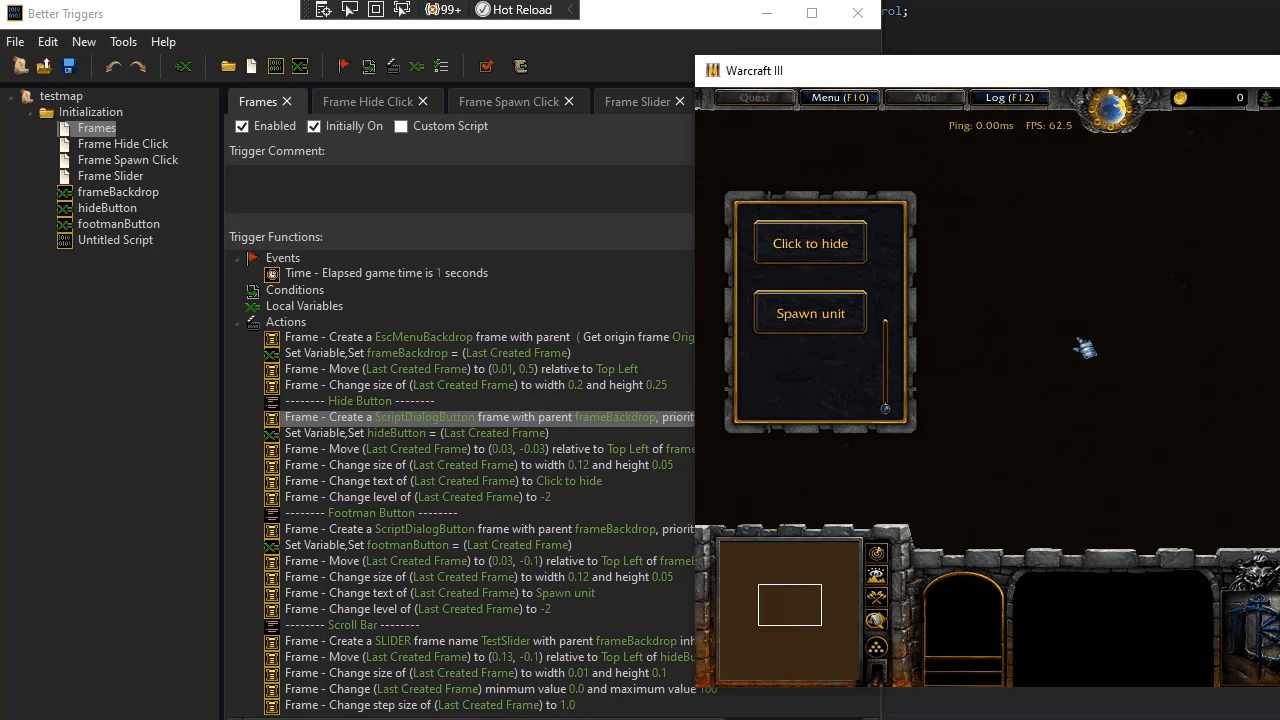Click the crossed axes ally color icon in Warcraft III
The height and width of the screenshot is (720, 1280).
(x=877, y=597)
